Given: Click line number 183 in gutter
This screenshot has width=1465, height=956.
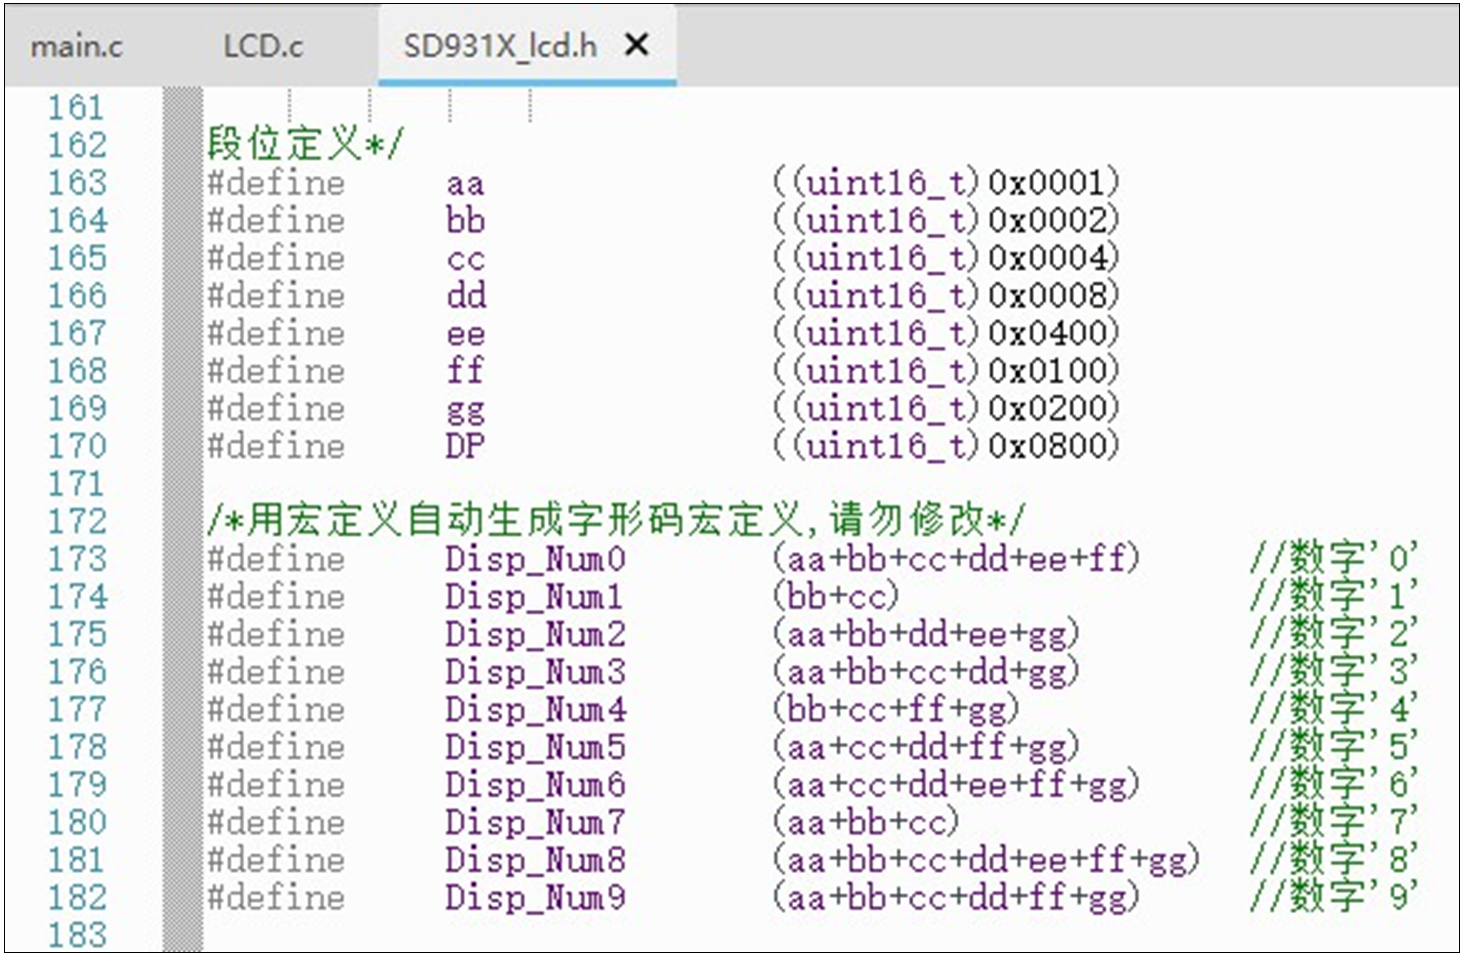Looking at the screenshot, I should [x=77, y=934].
